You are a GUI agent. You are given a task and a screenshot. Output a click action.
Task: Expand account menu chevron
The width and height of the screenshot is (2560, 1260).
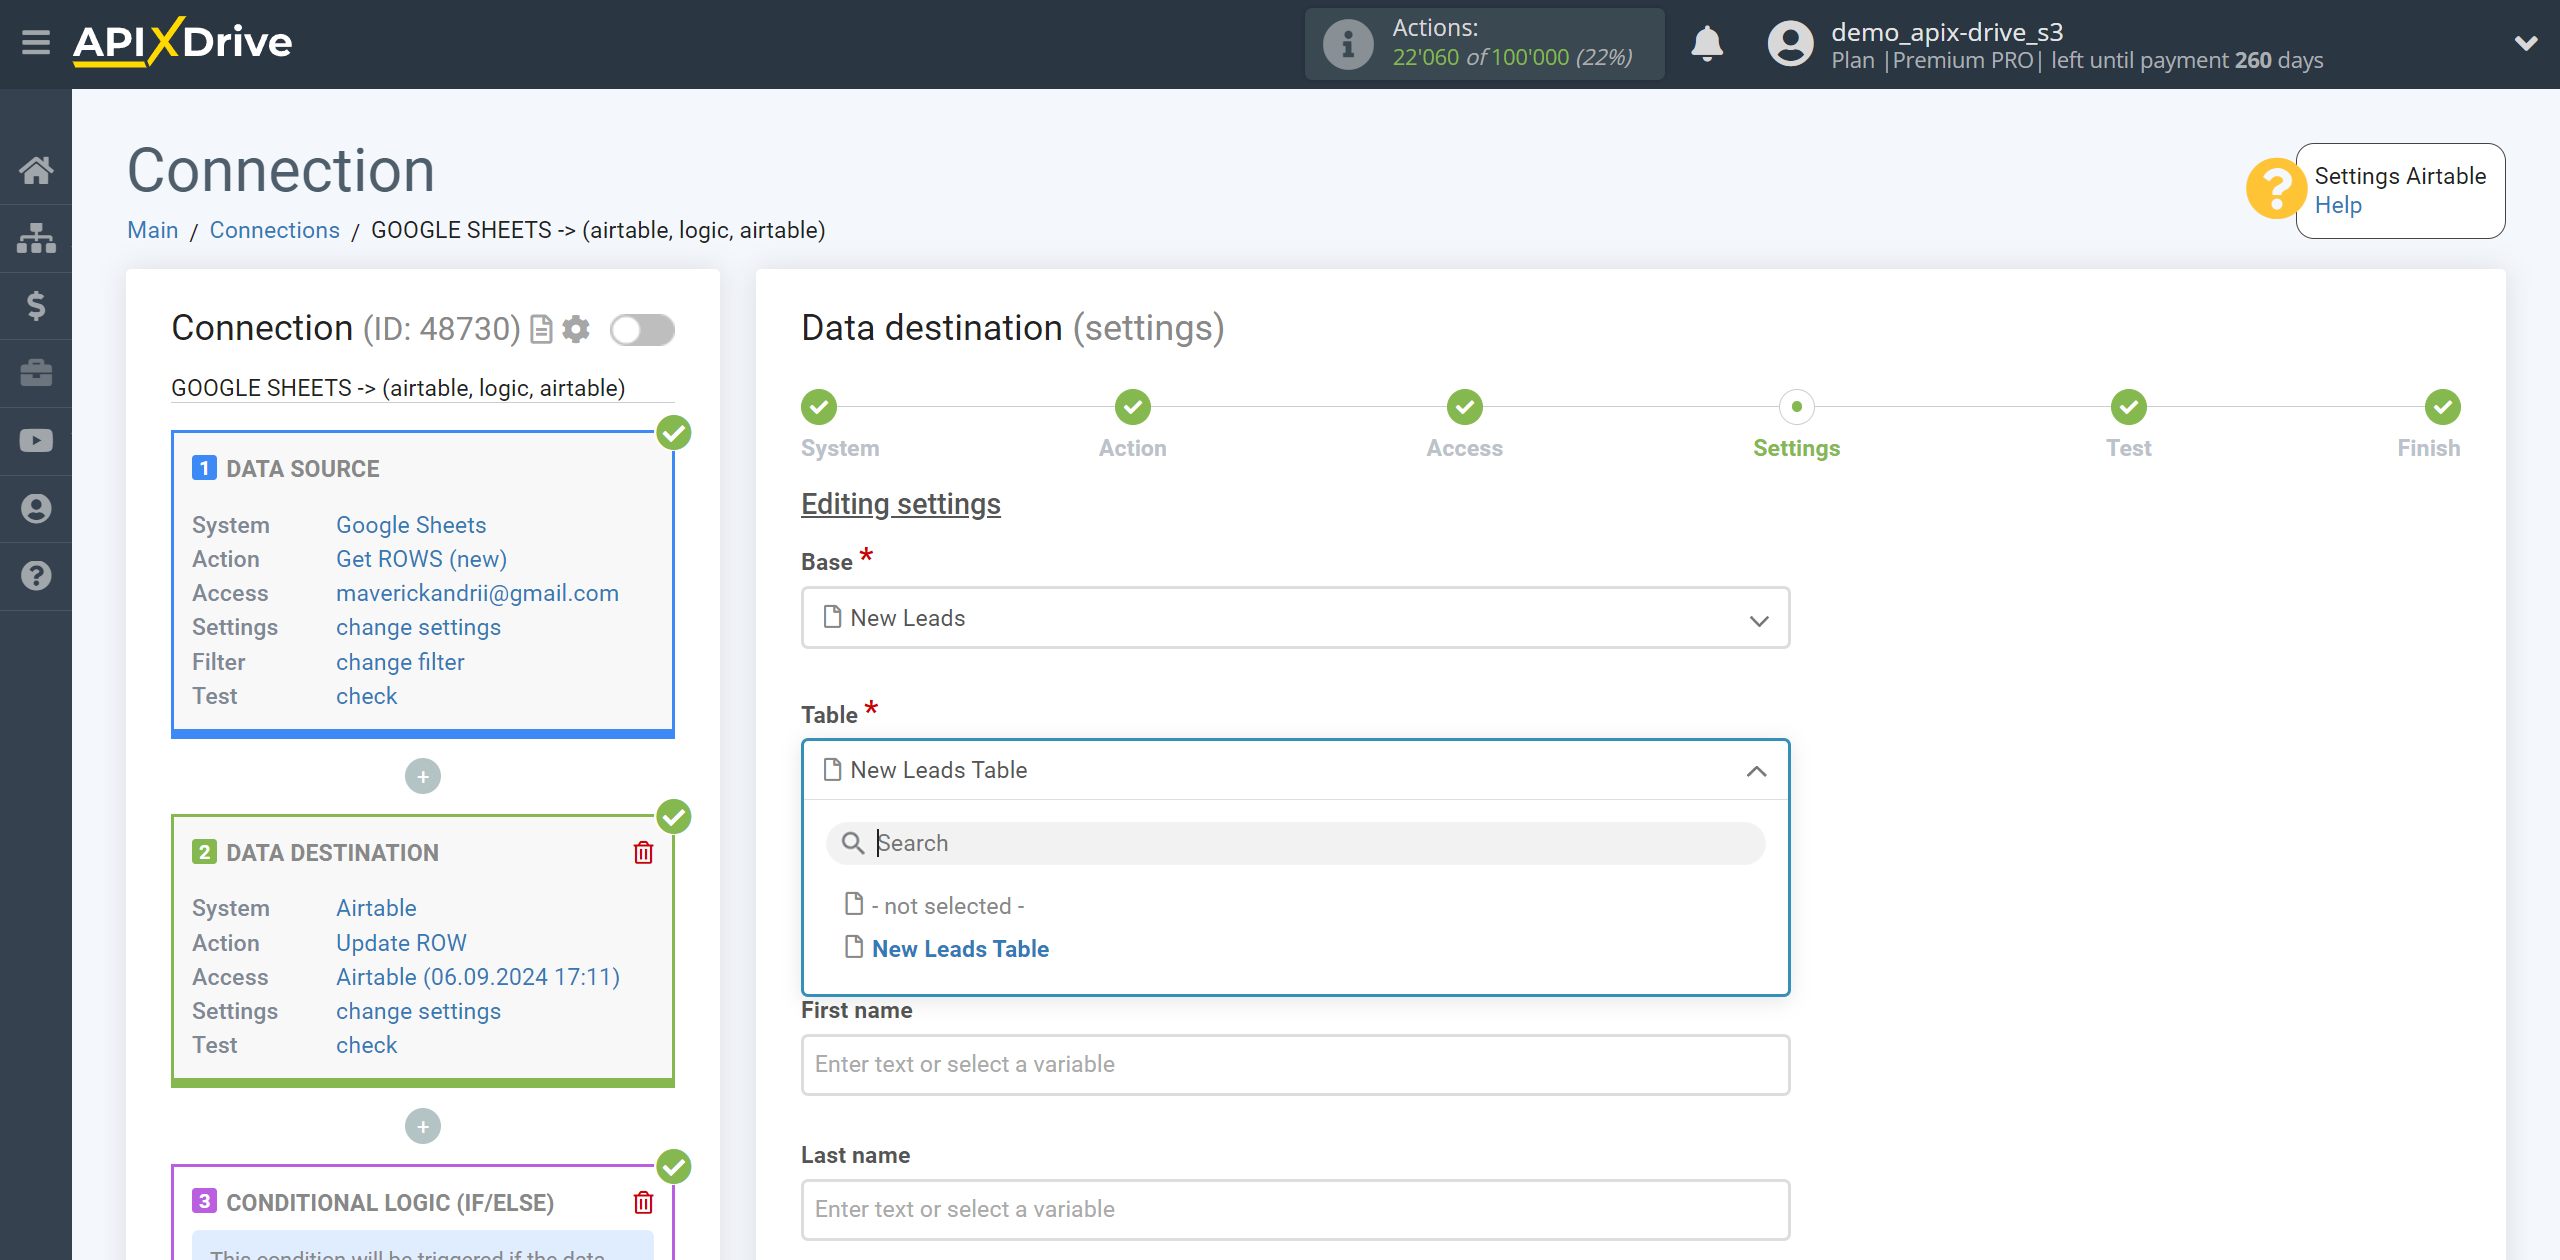click(2526, 43)
